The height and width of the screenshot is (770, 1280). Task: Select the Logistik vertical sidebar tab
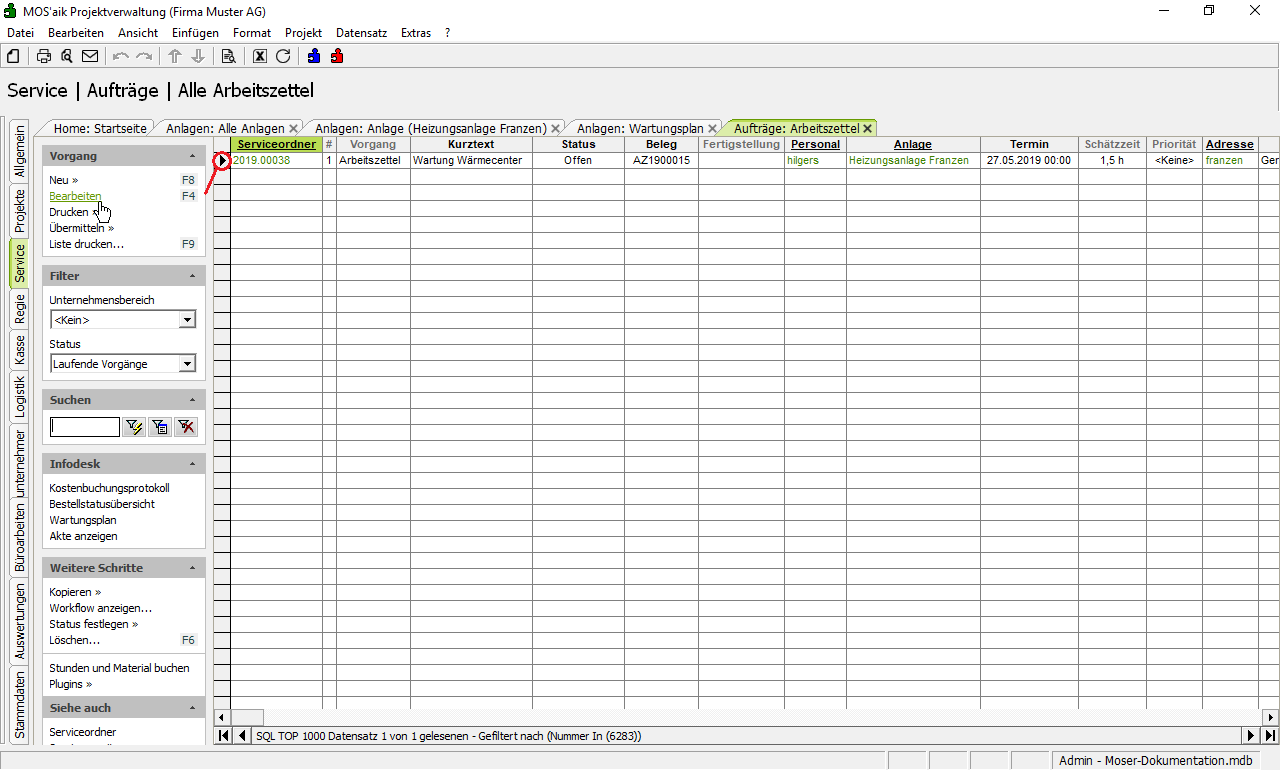(19, 397)
